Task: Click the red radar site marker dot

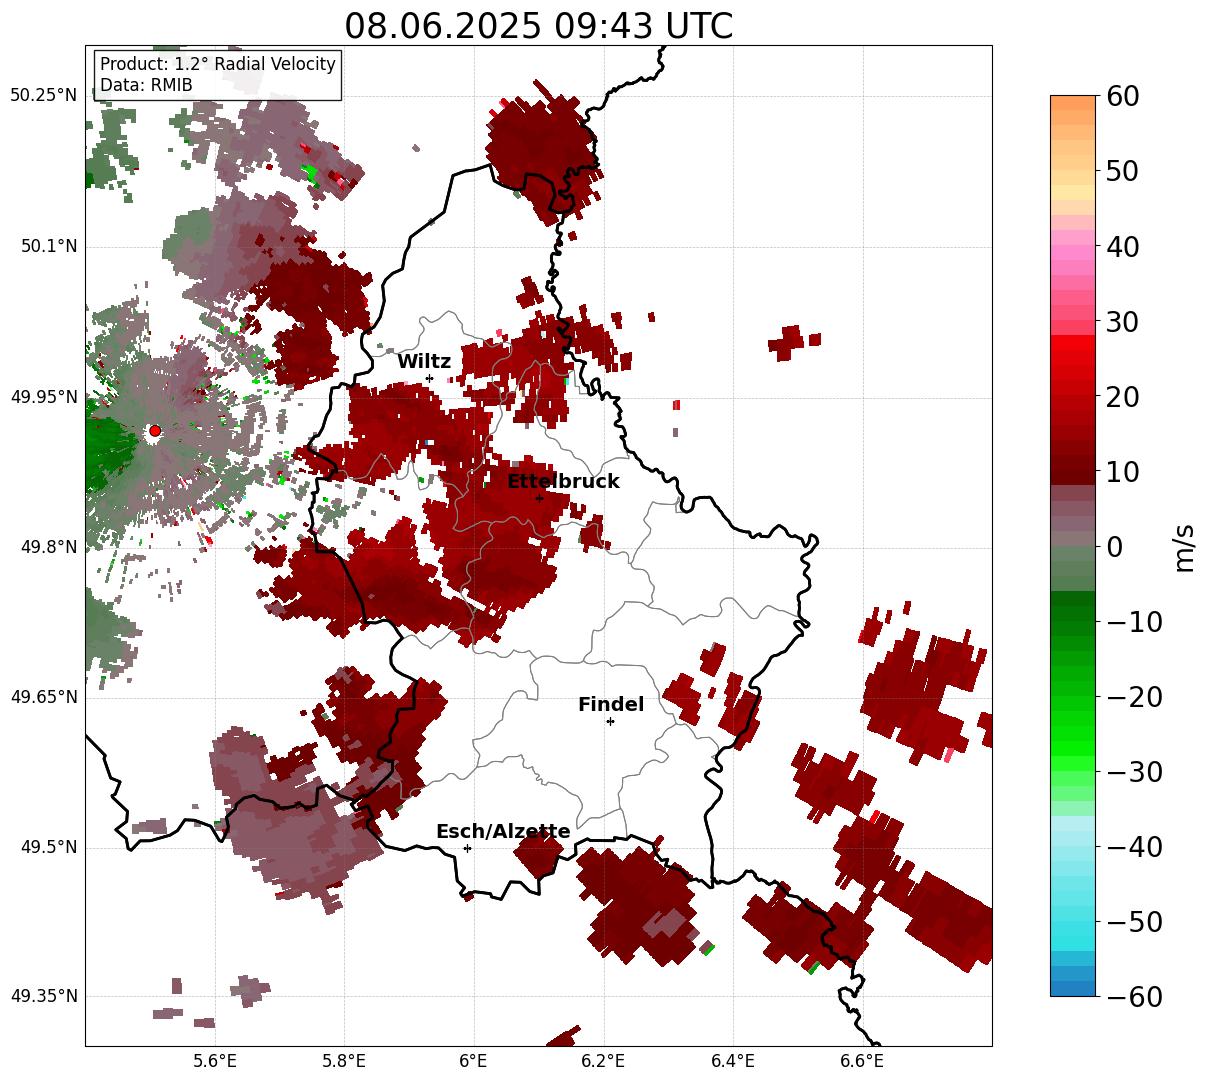Action: pos(154,431)
